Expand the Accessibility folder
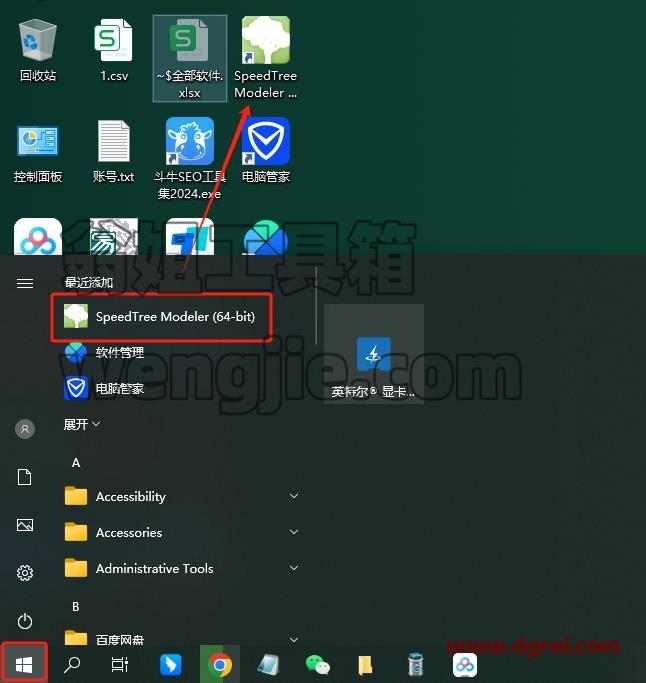646x683 pixels. pyautogui.click(x=182, y=496)
